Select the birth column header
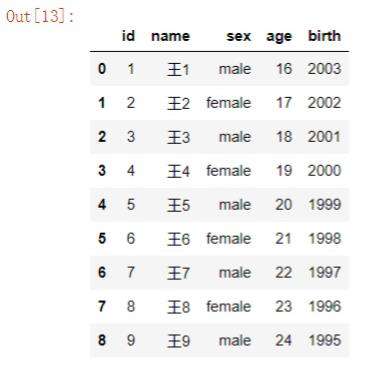 click(324, 36)
